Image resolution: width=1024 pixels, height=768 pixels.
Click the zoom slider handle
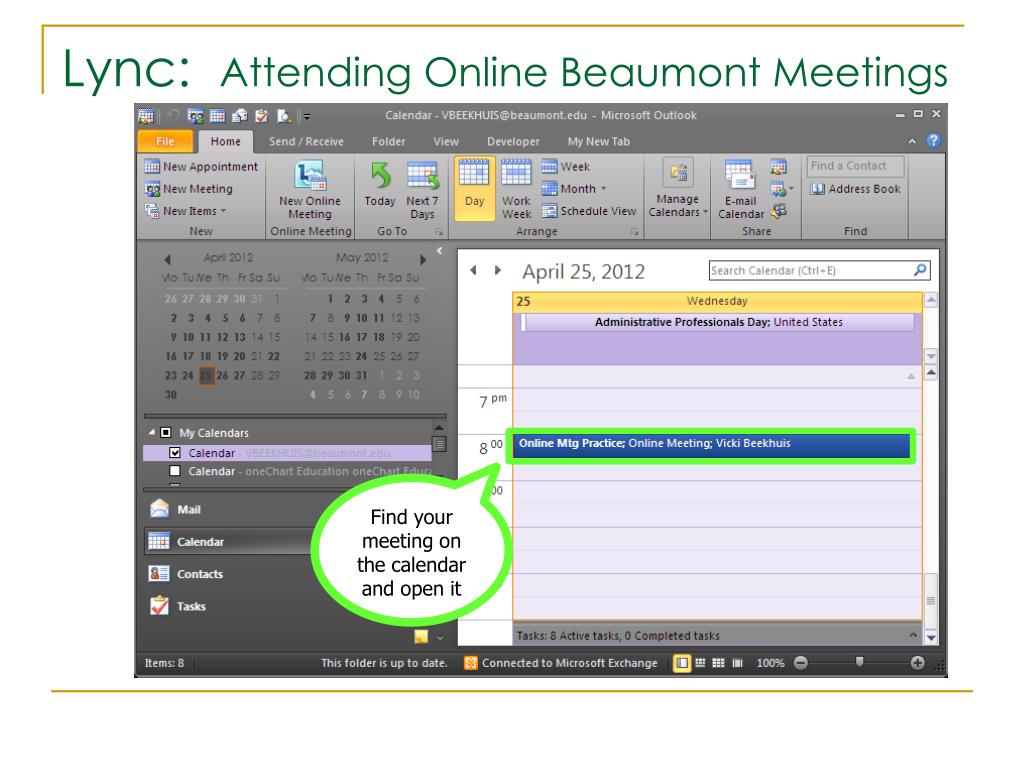coord(859,662)
